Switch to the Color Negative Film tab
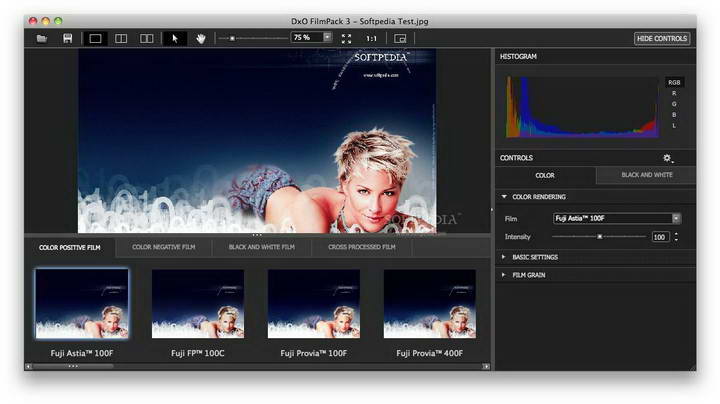Viewport: 720px width, 404px height. [164, 246]
